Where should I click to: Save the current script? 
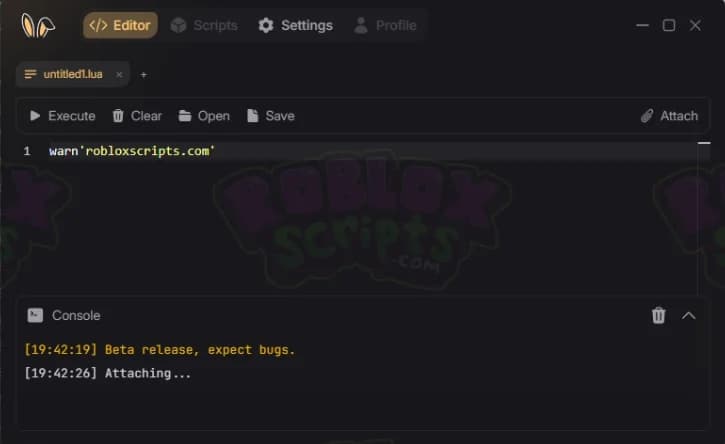[x=270, y=116]
